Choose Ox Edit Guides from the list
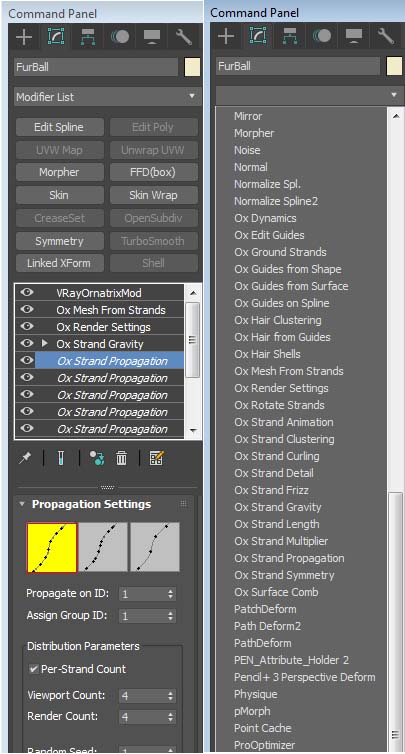The height and width of the screenshot is (754, 405). pos(269,235)
